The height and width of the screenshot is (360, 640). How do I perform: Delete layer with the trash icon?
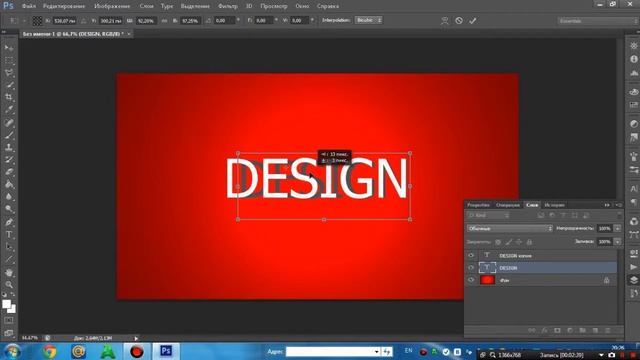coord(608,330)
